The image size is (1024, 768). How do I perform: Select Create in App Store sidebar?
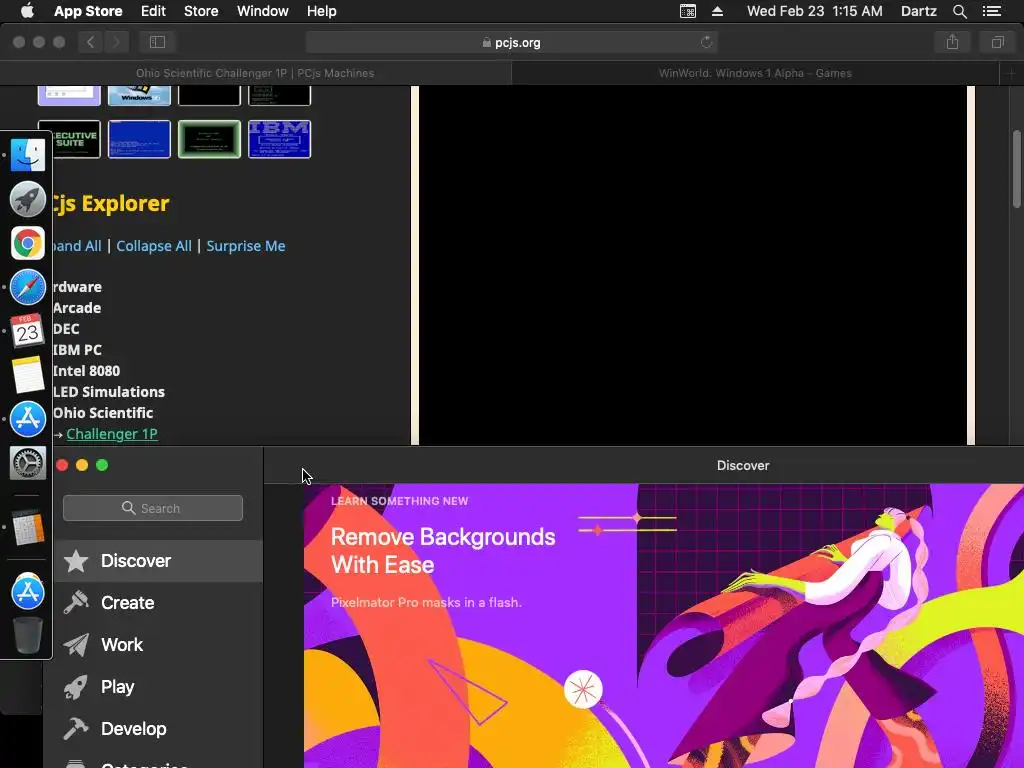click(158, 603)
